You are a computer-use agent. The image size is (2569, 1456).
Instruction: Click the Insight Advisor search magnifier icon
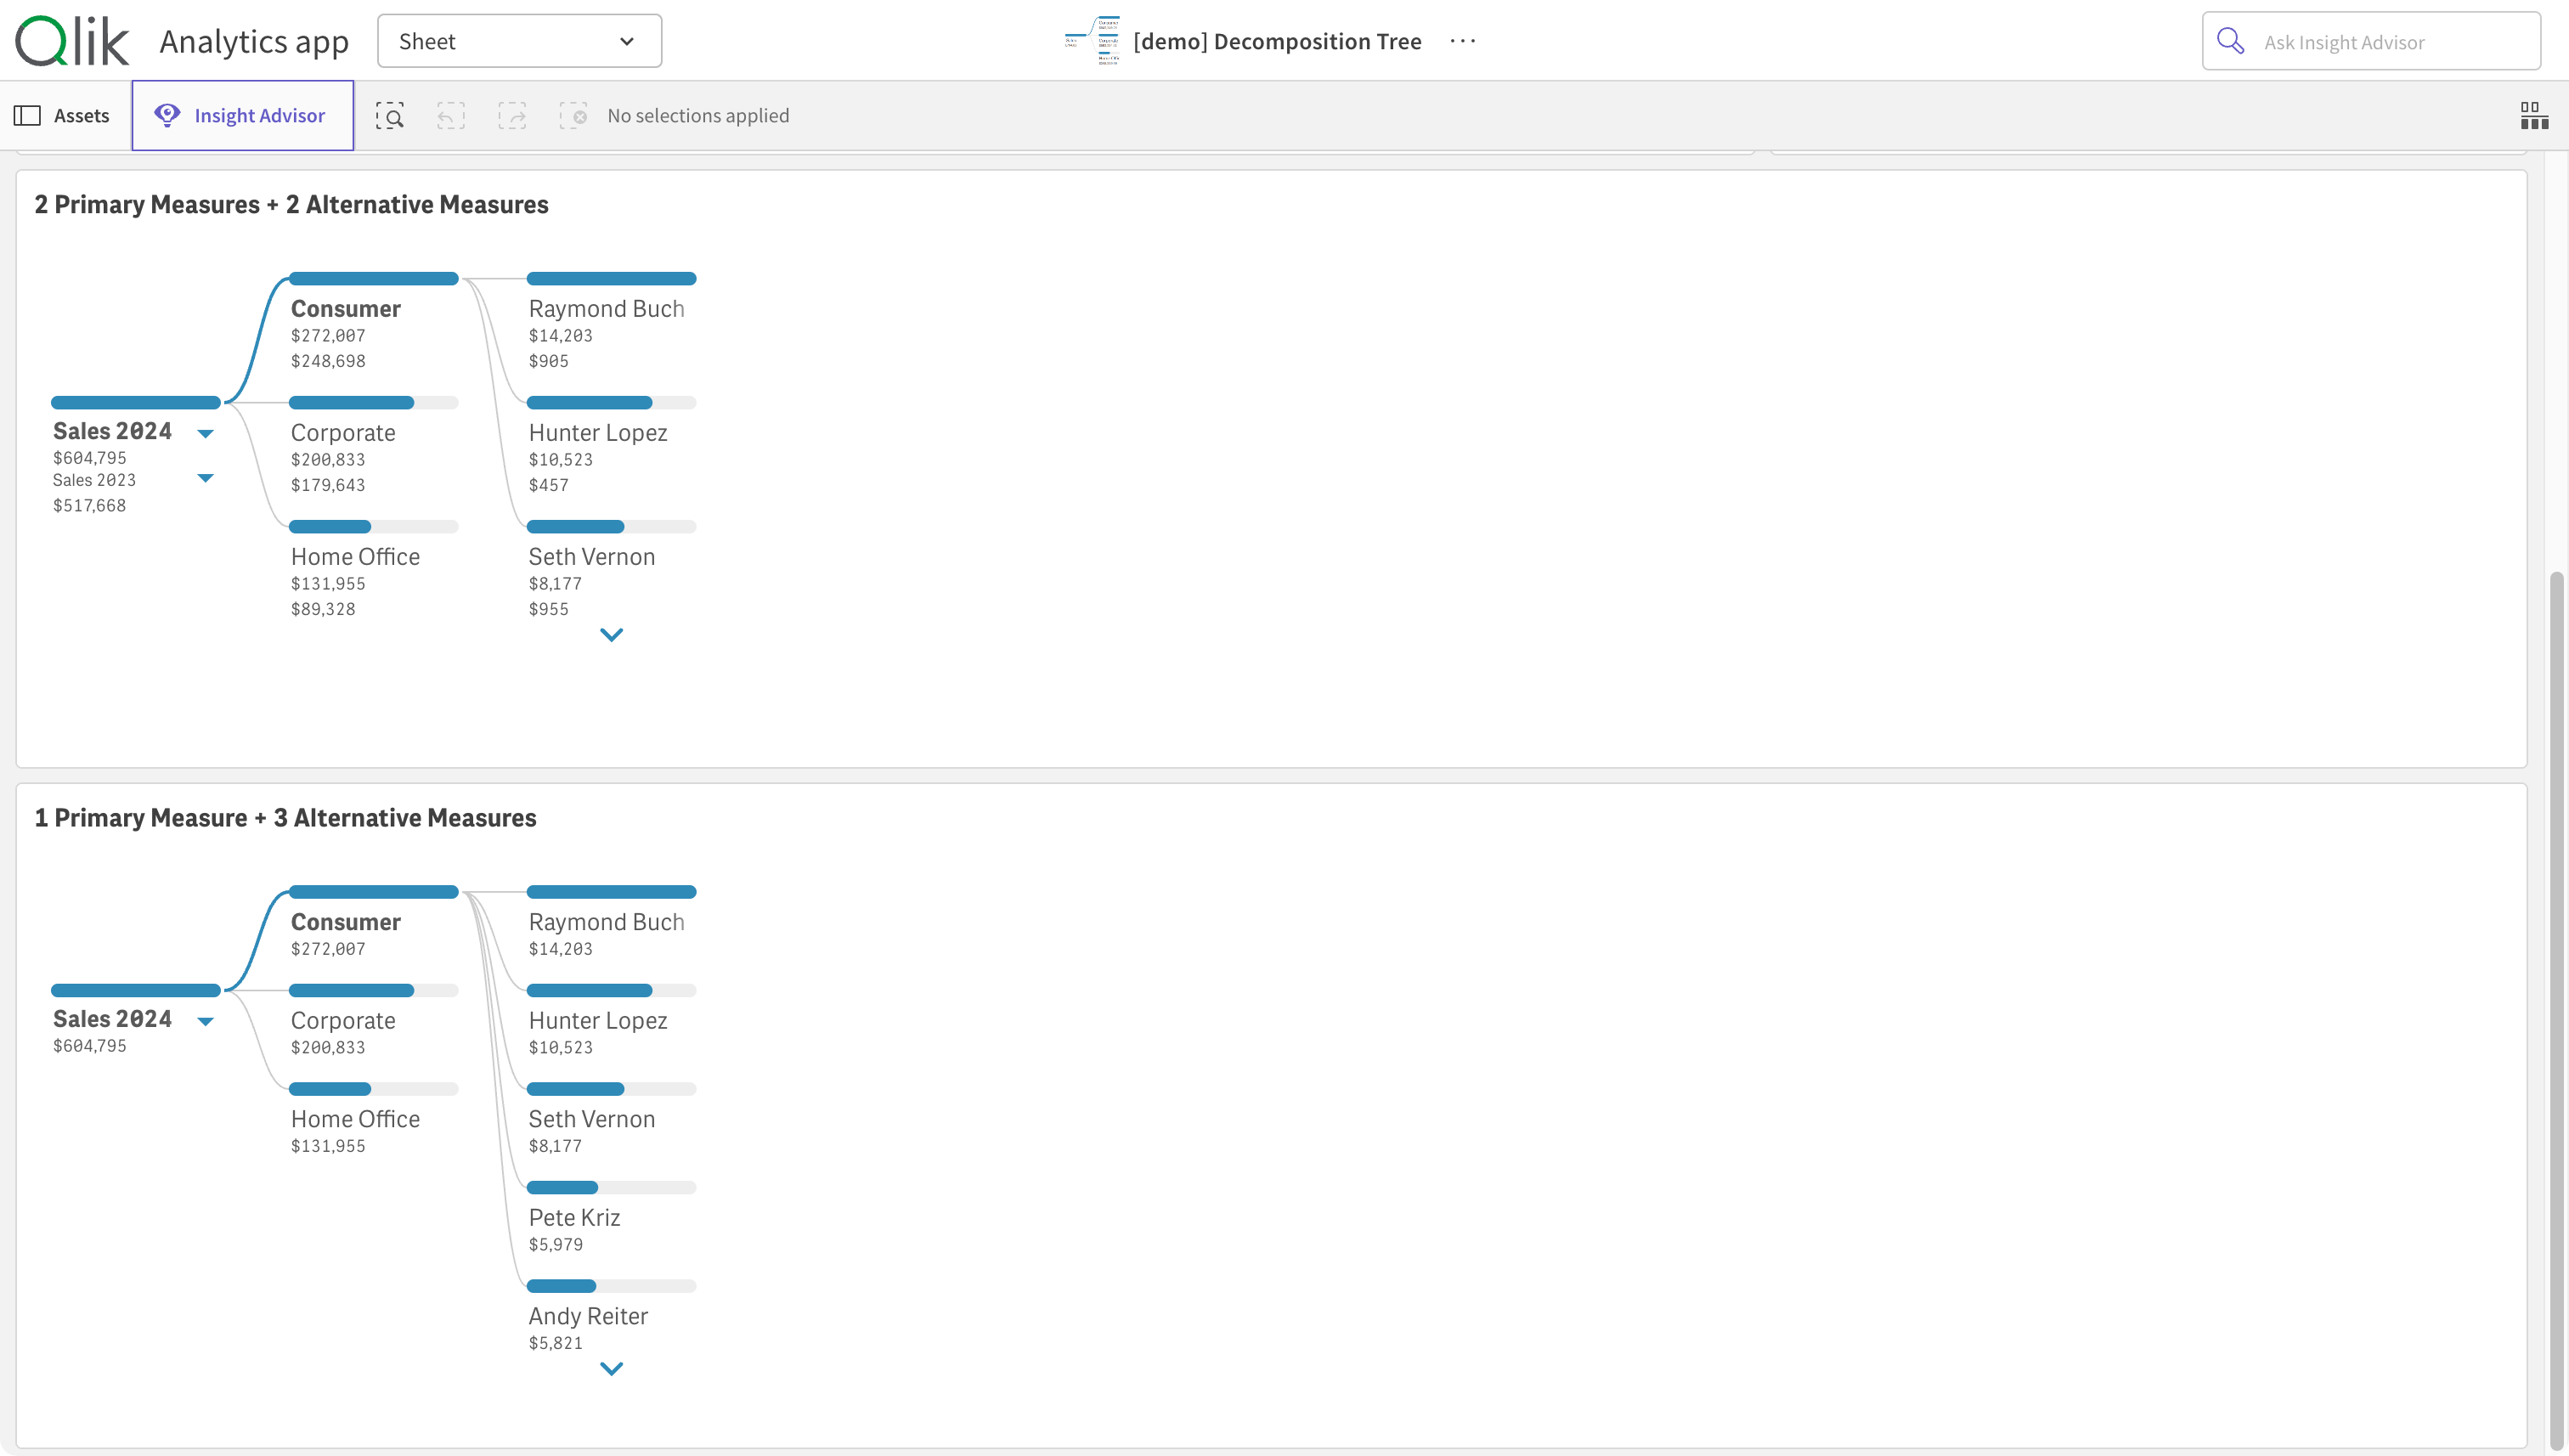point(2230,41)
